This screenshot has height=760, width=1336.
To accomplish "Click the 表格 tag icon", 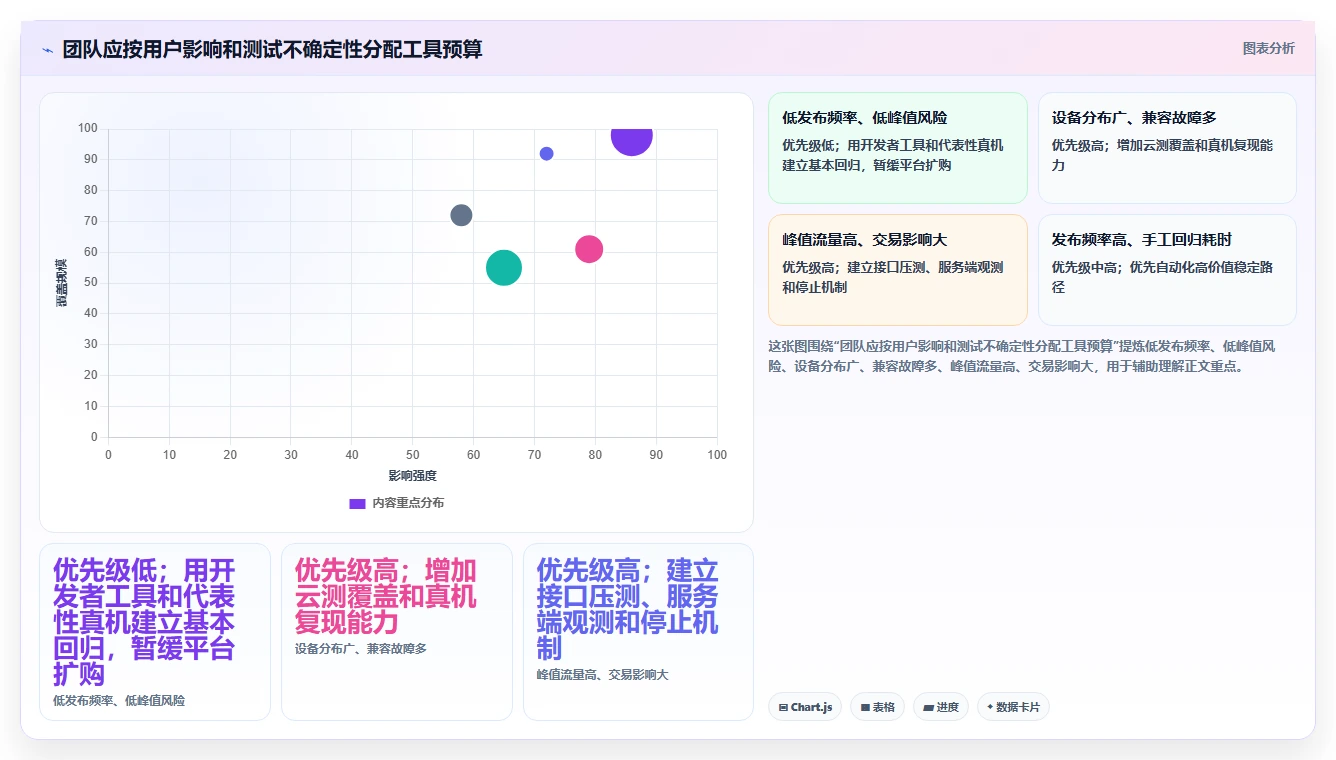I will click(865, 707).
